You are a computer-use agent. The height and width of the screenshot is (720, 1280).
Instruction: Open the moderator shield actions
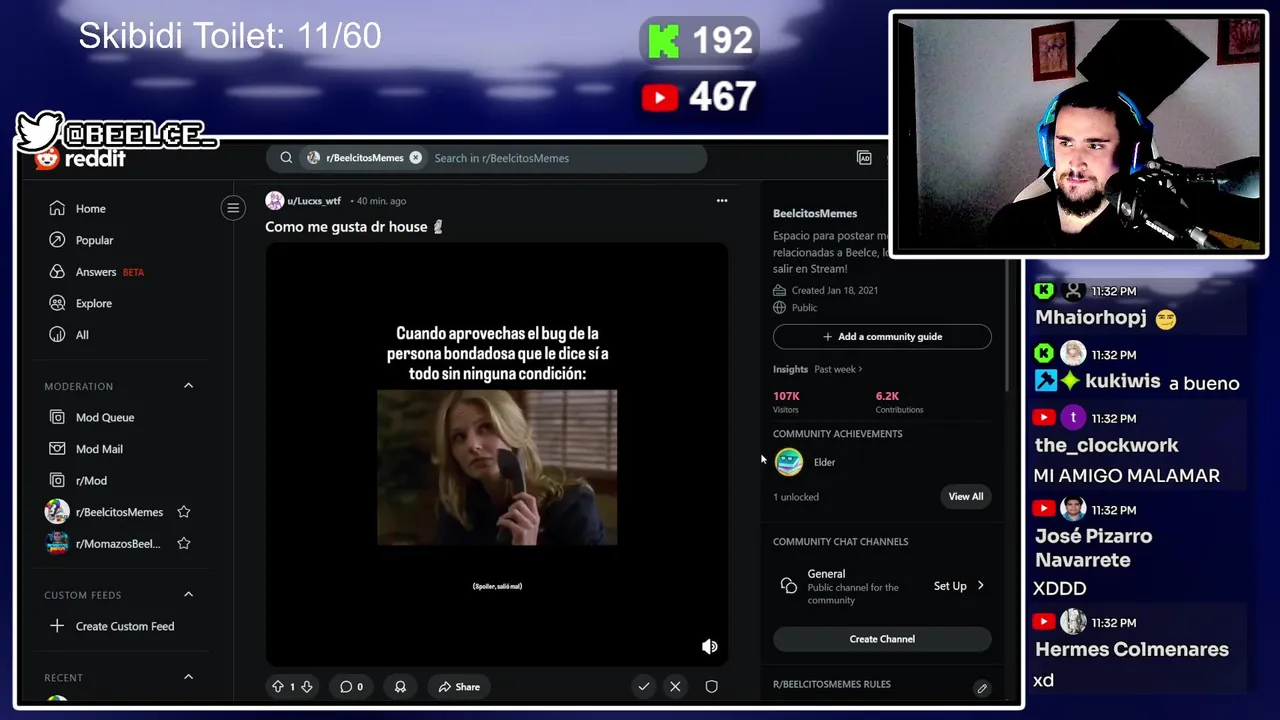pyautogui.click(x=711, y=687)
